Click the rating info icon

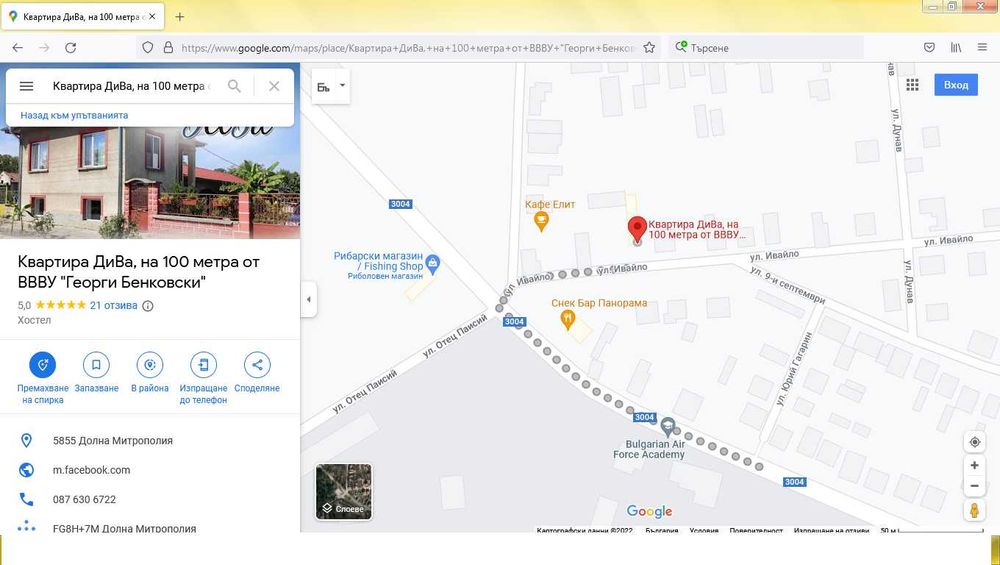(147, 305)
